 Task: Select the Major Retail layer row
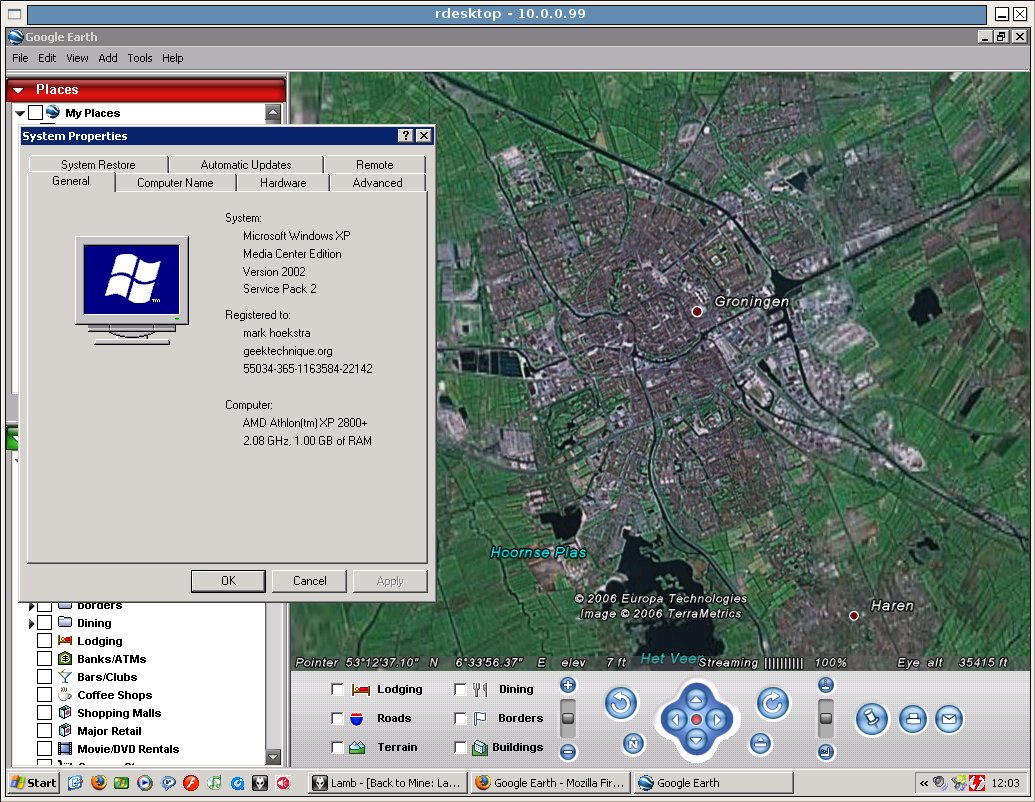point(109,731)
